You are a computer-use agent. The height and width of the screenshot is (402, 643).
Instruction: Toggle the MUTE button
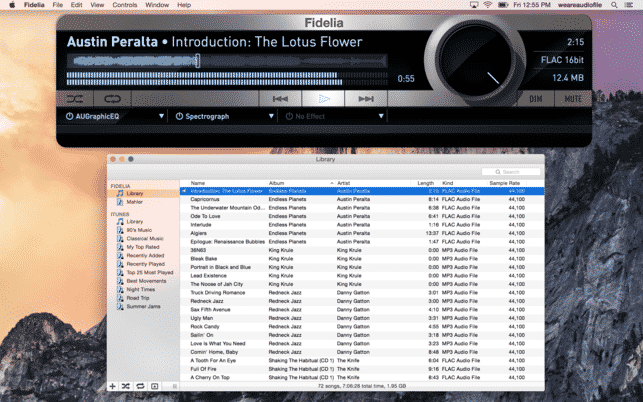571,99
